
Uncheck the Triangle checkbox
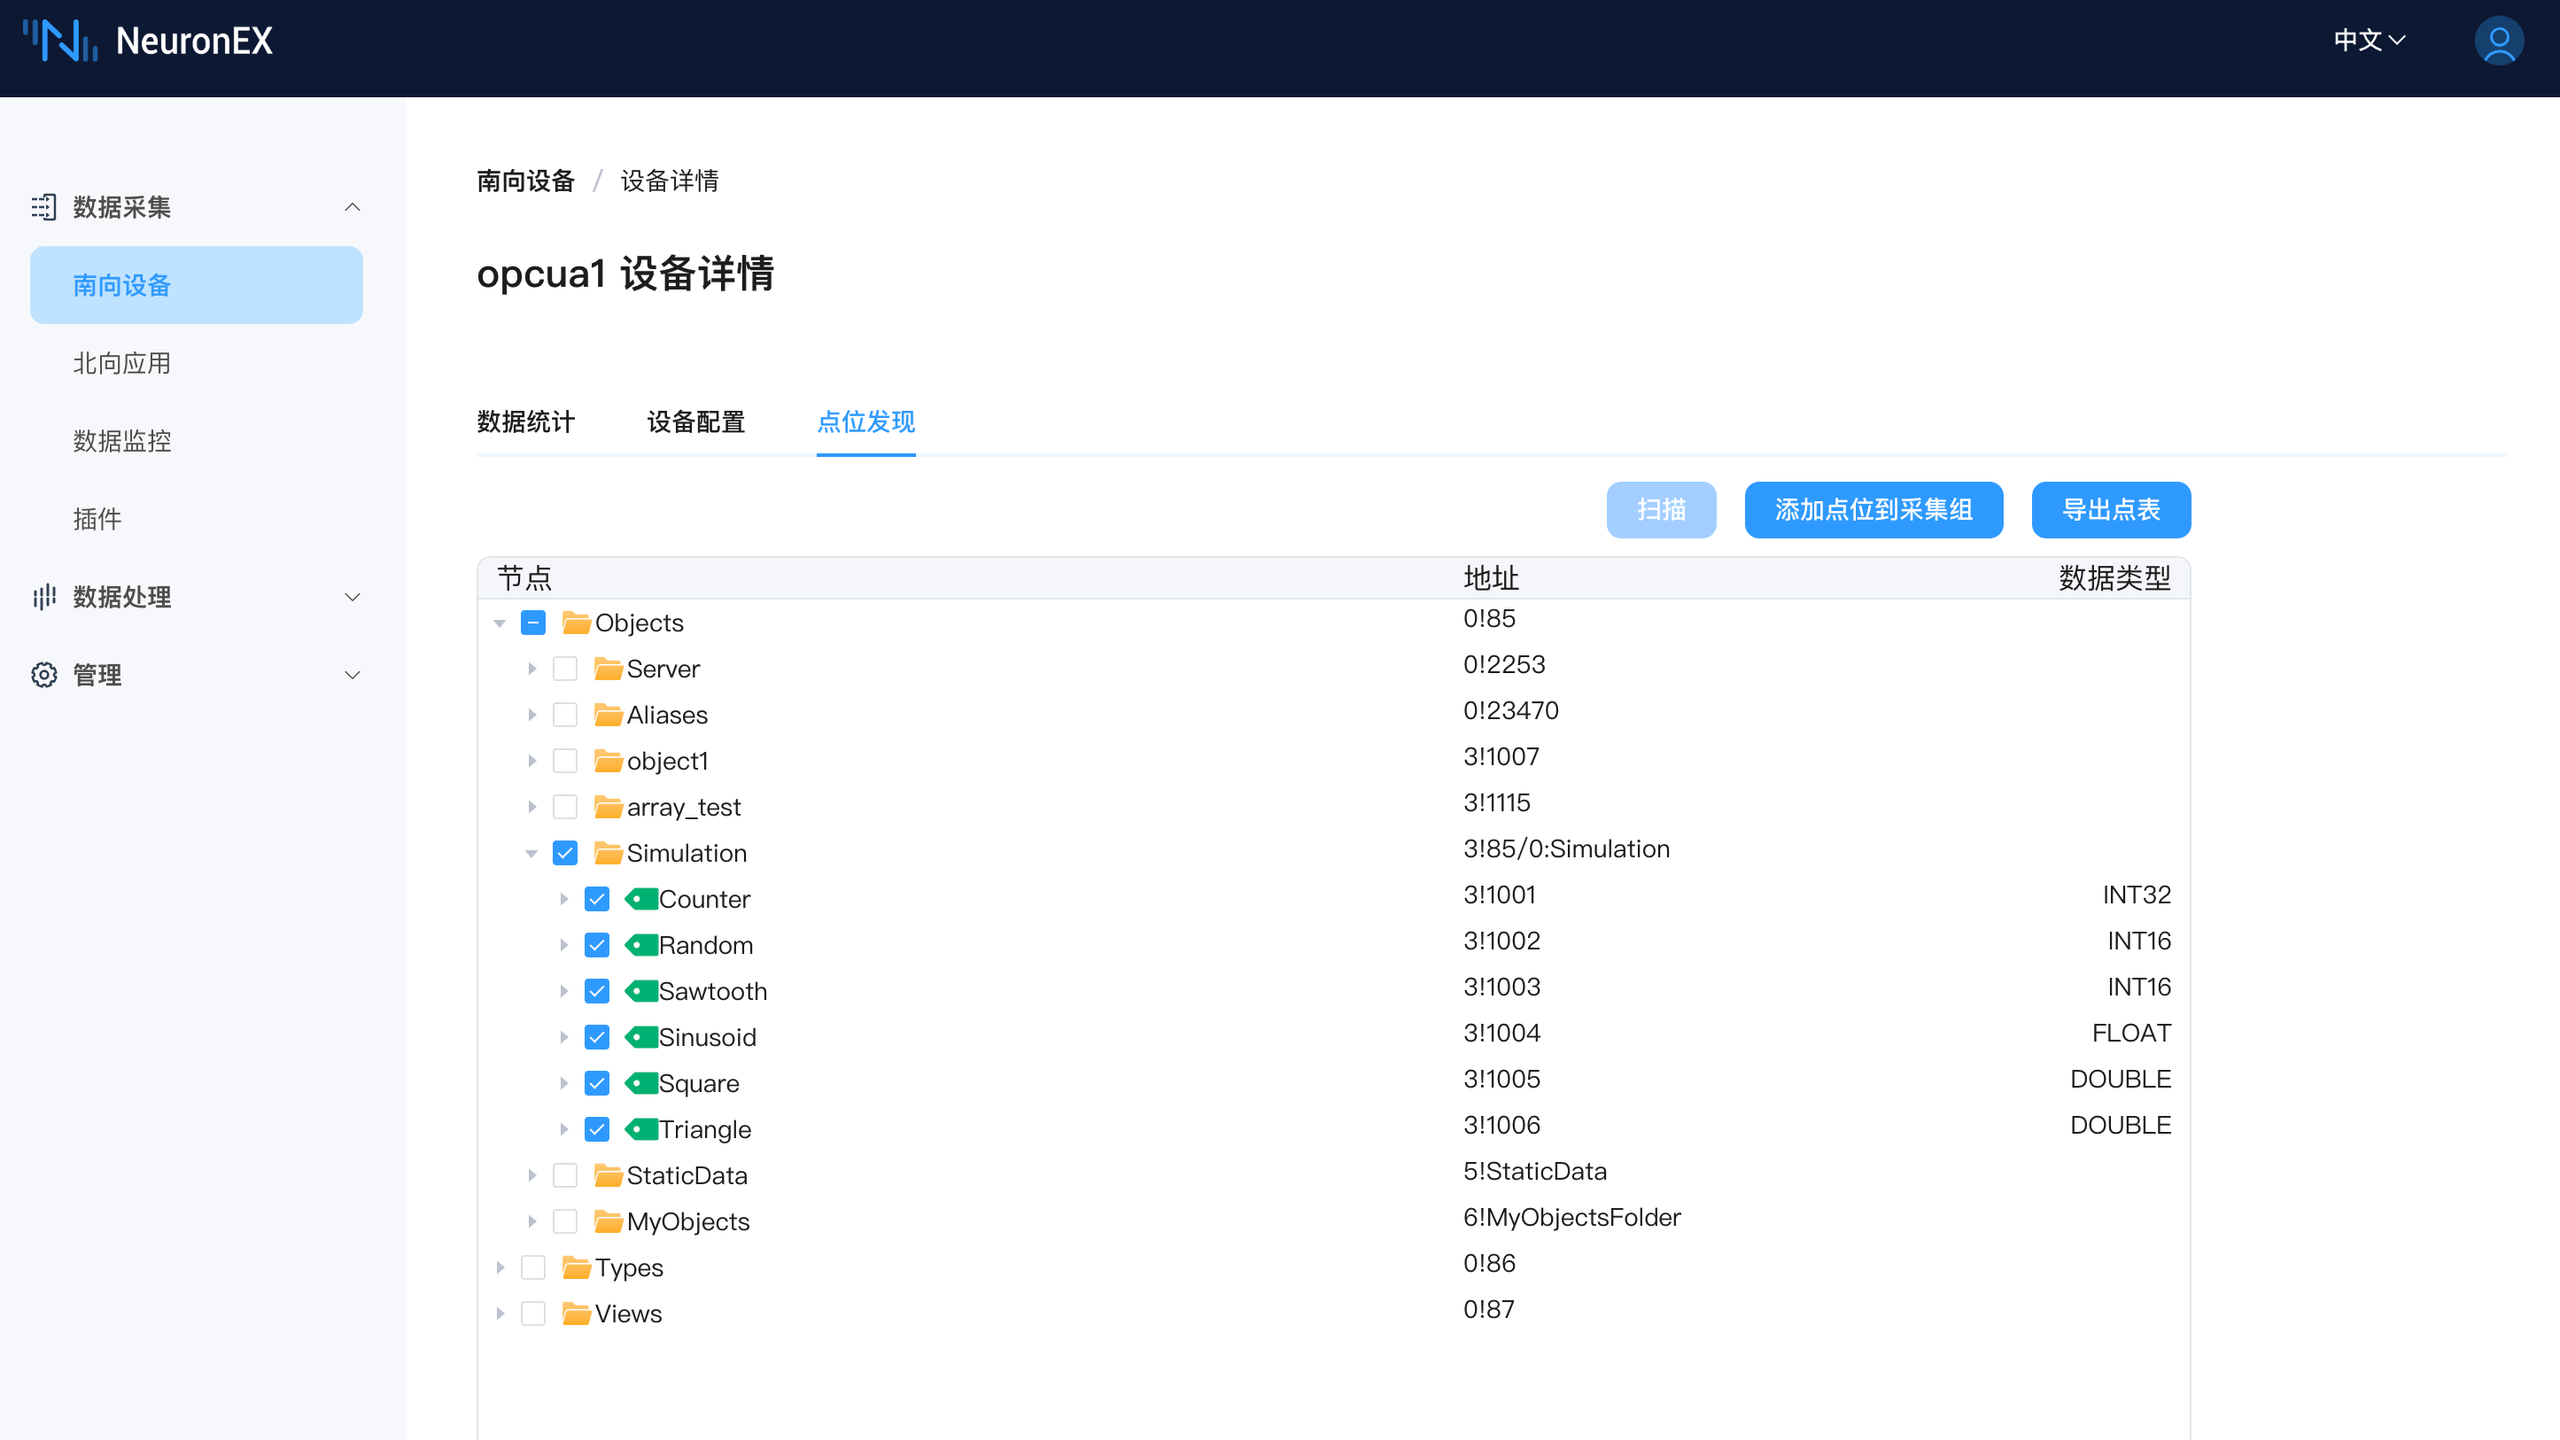point(597,1129)
